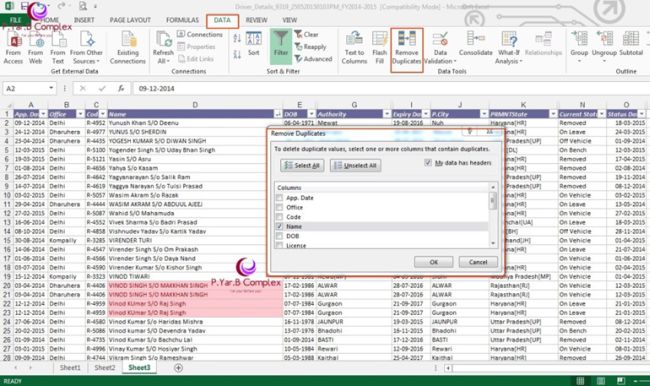The height and width of the screenshot is (386, 650).
Task: Click the Group outline icon
Action: coord(579,39)
